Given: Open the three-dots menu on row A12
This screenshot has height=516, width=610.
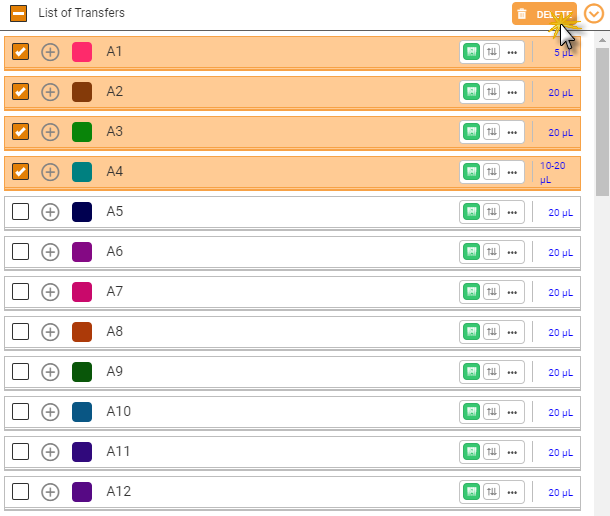Looking at the screenshot, I should 512,493.
